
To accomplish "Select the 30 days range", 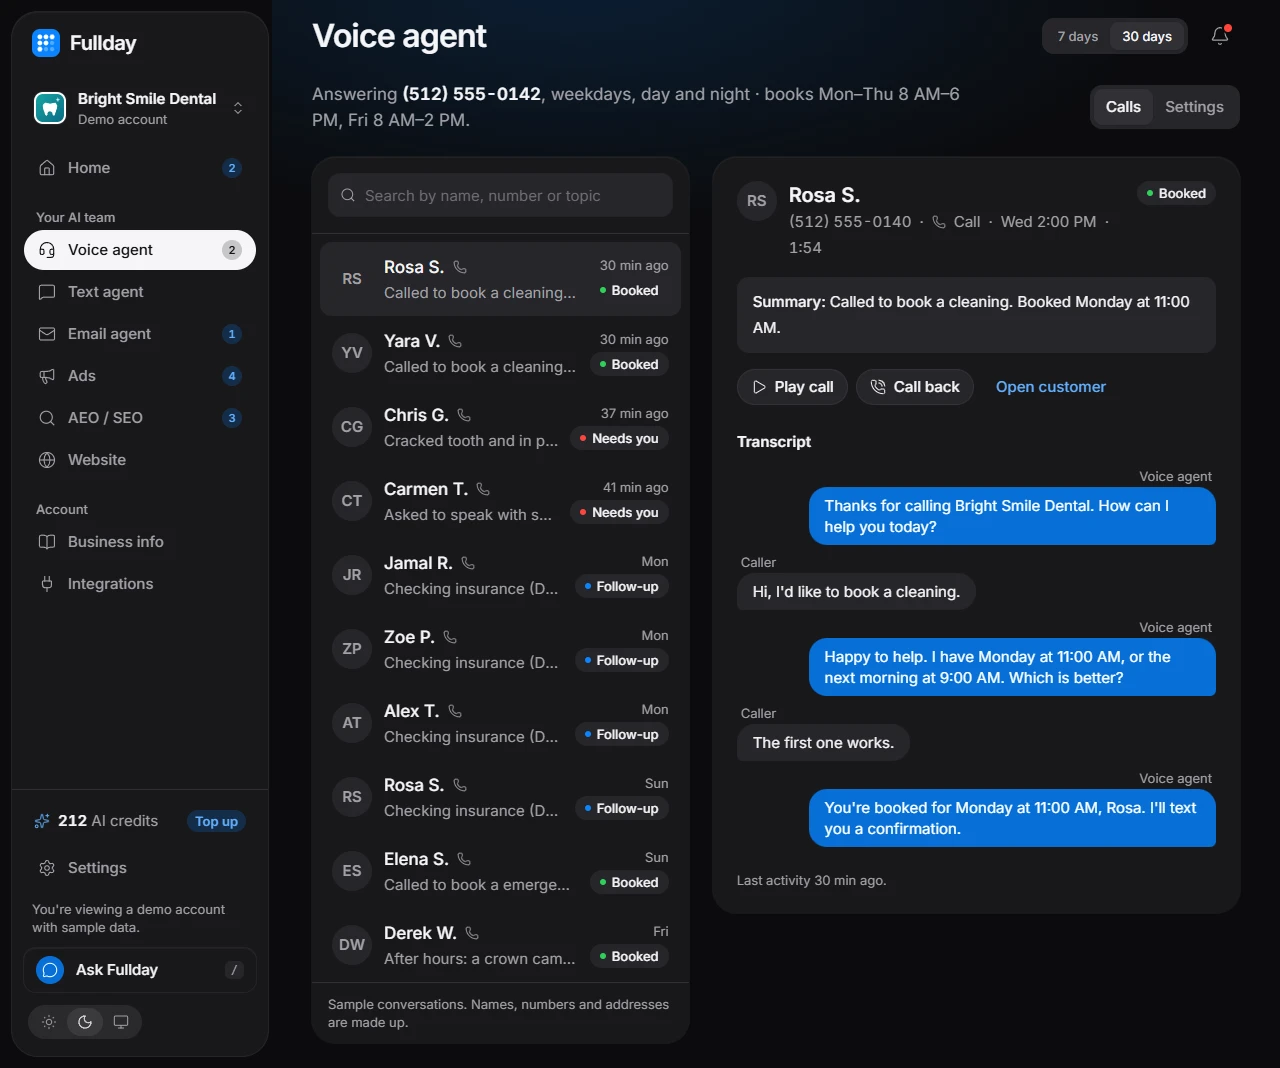I will tap(1147, 36).
